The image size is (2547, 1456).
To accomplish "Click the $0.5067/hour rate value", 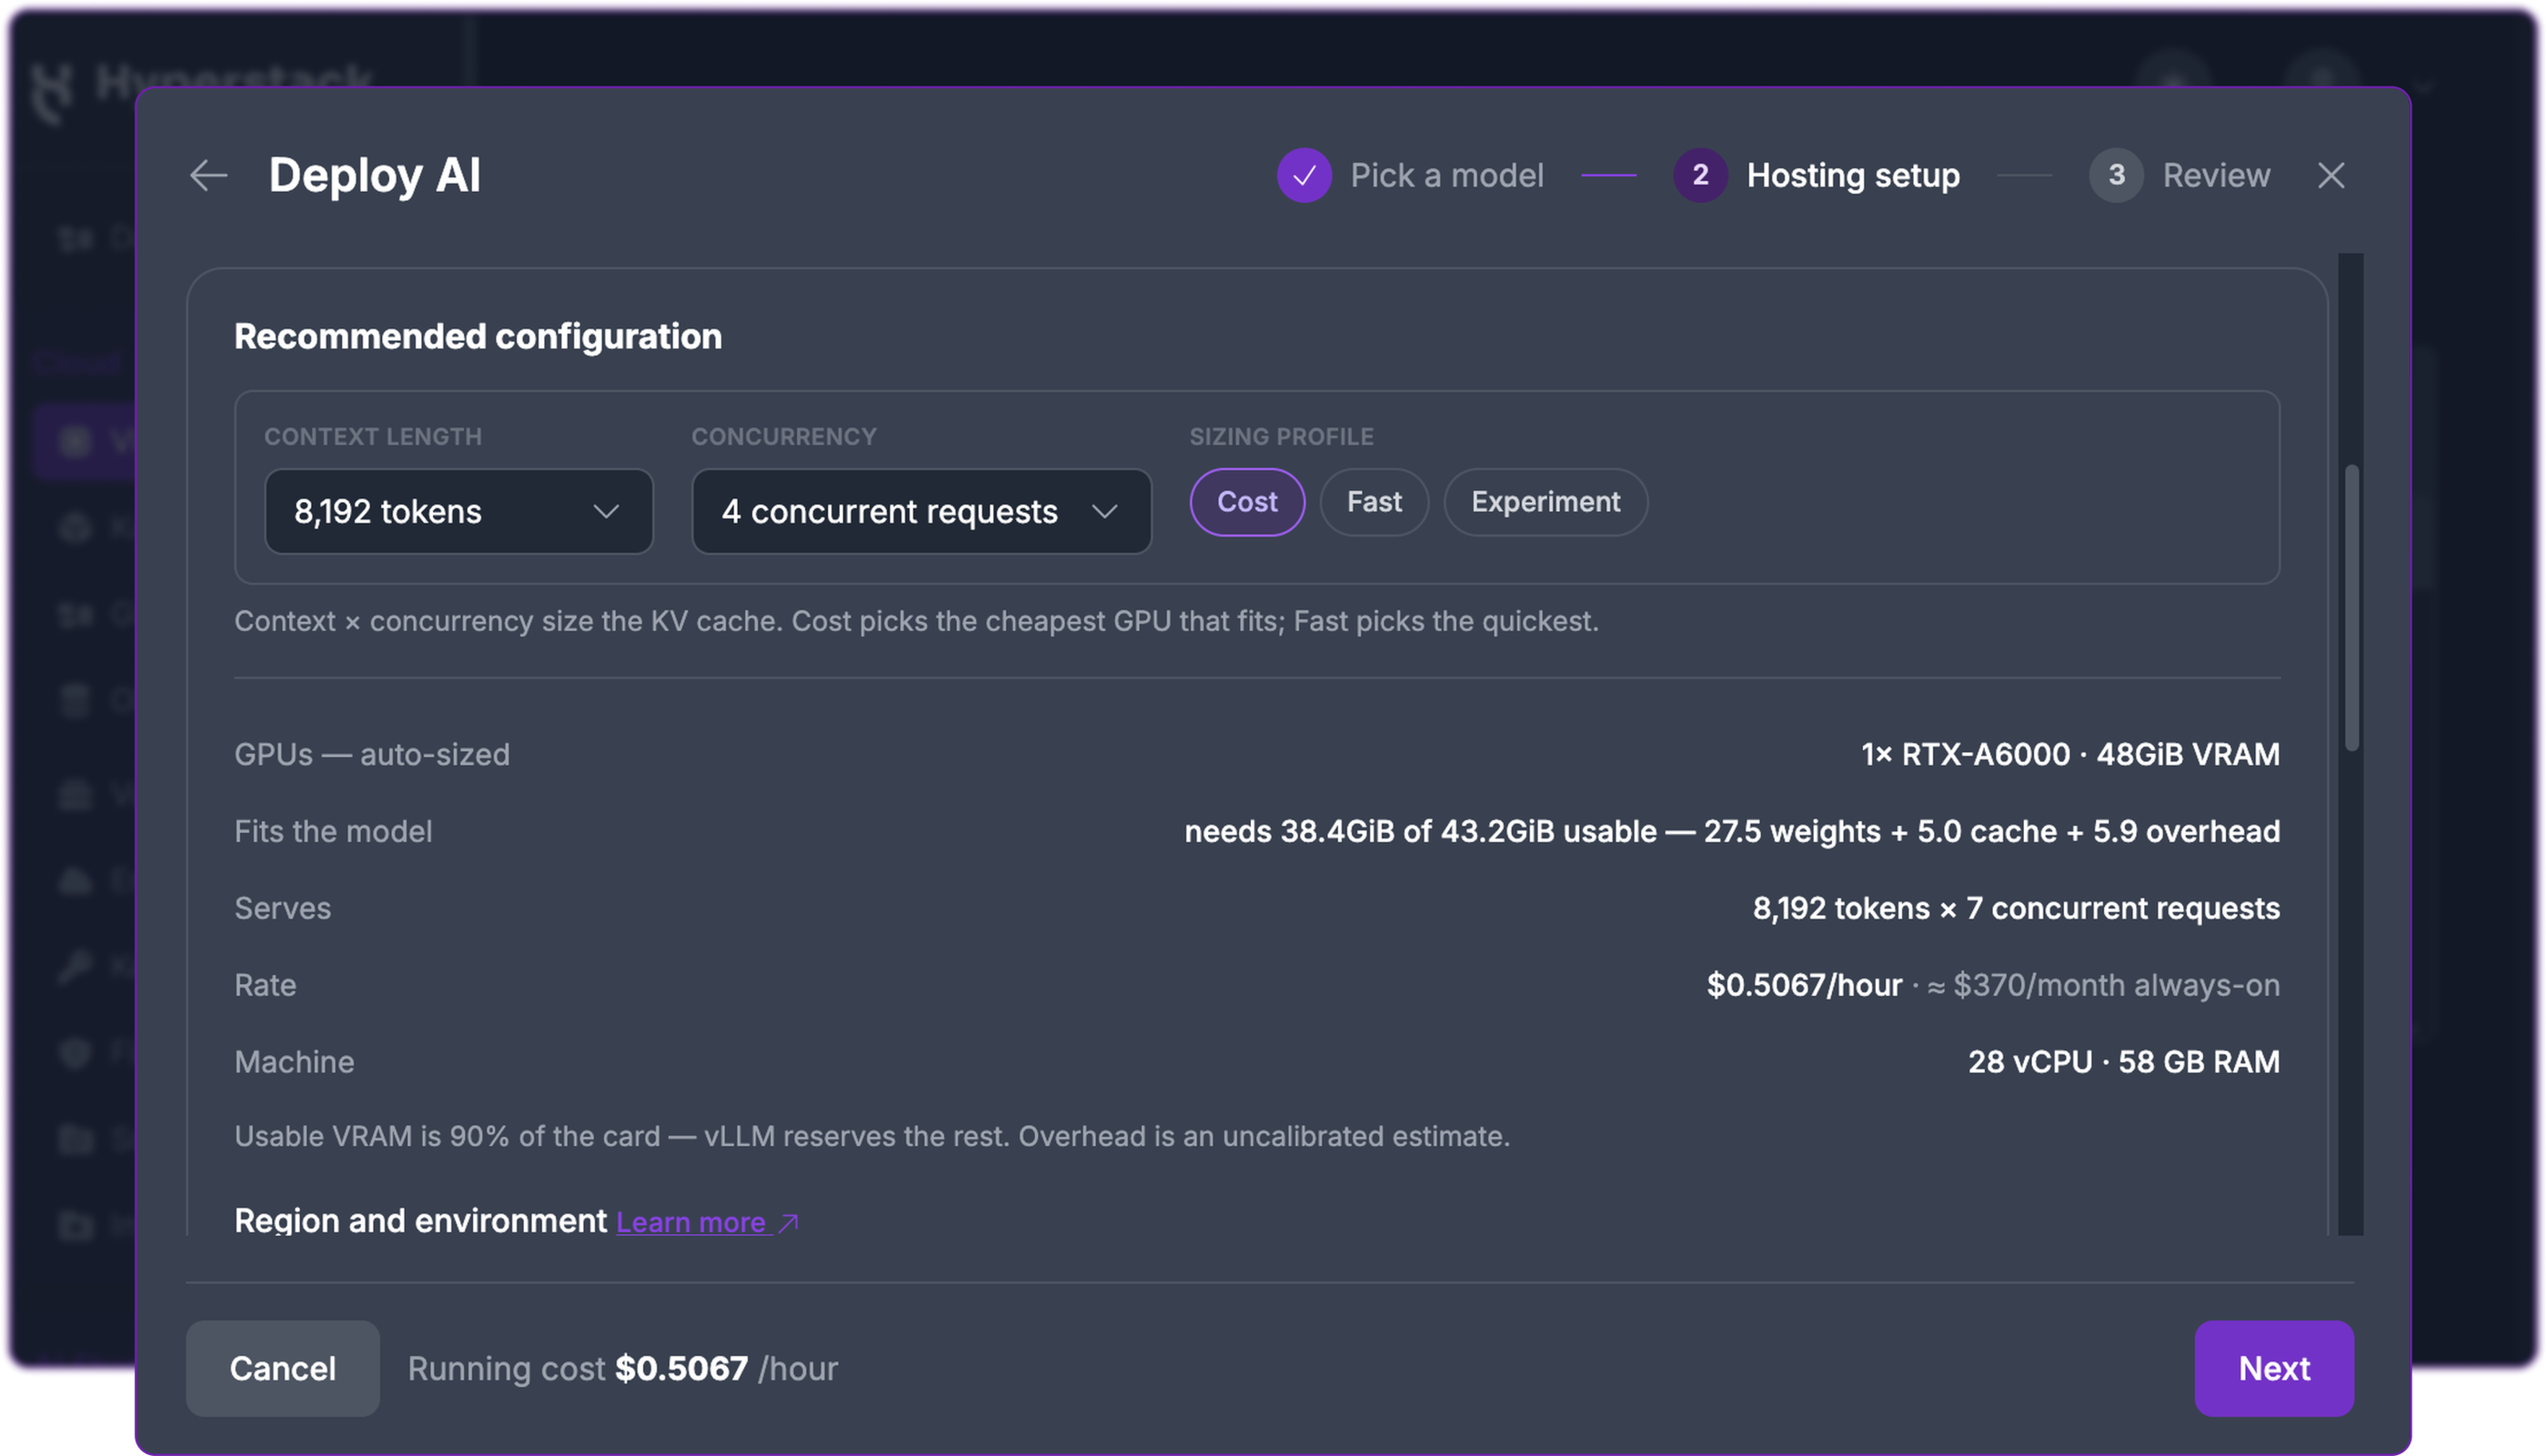I will 1804,985.
